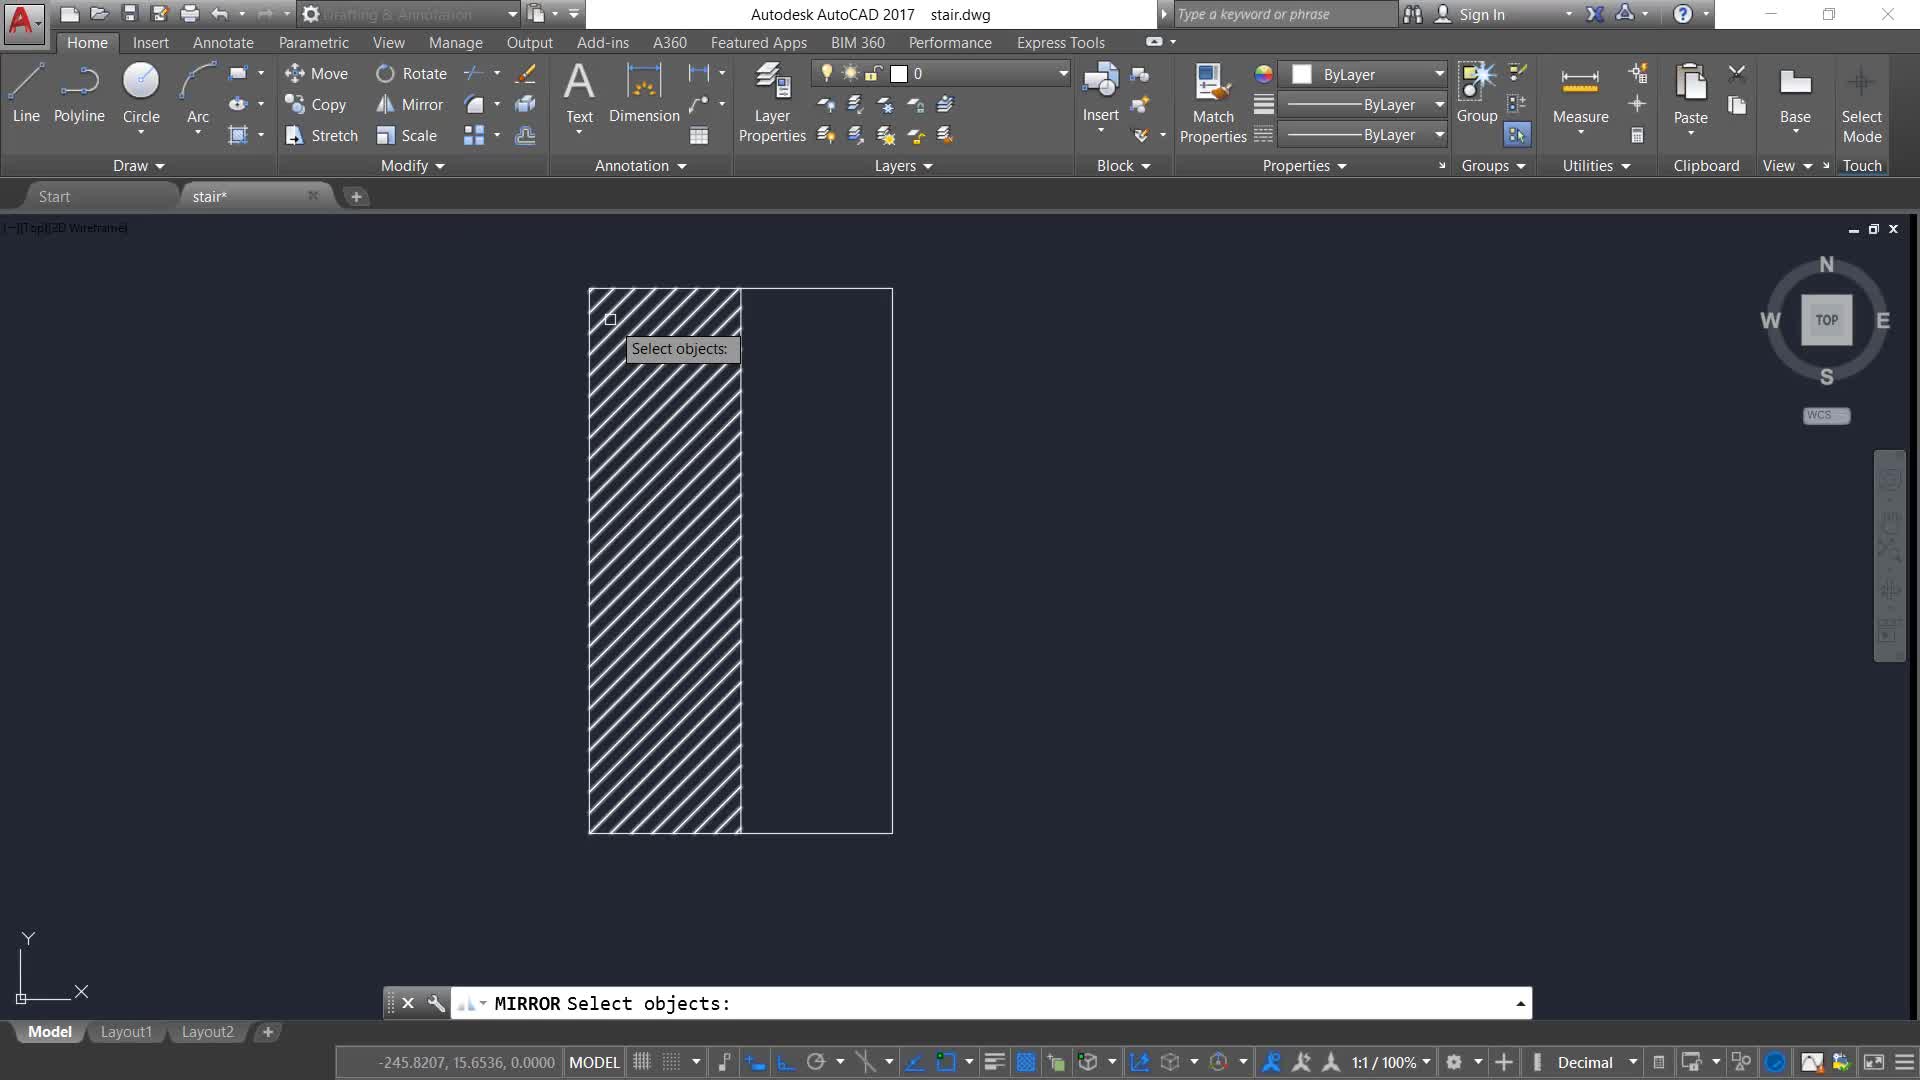The height and width of the screenshot is (1080, 1920).
Task: Open the ByLayer object color swatch
Action: (x=1302, y=74)
